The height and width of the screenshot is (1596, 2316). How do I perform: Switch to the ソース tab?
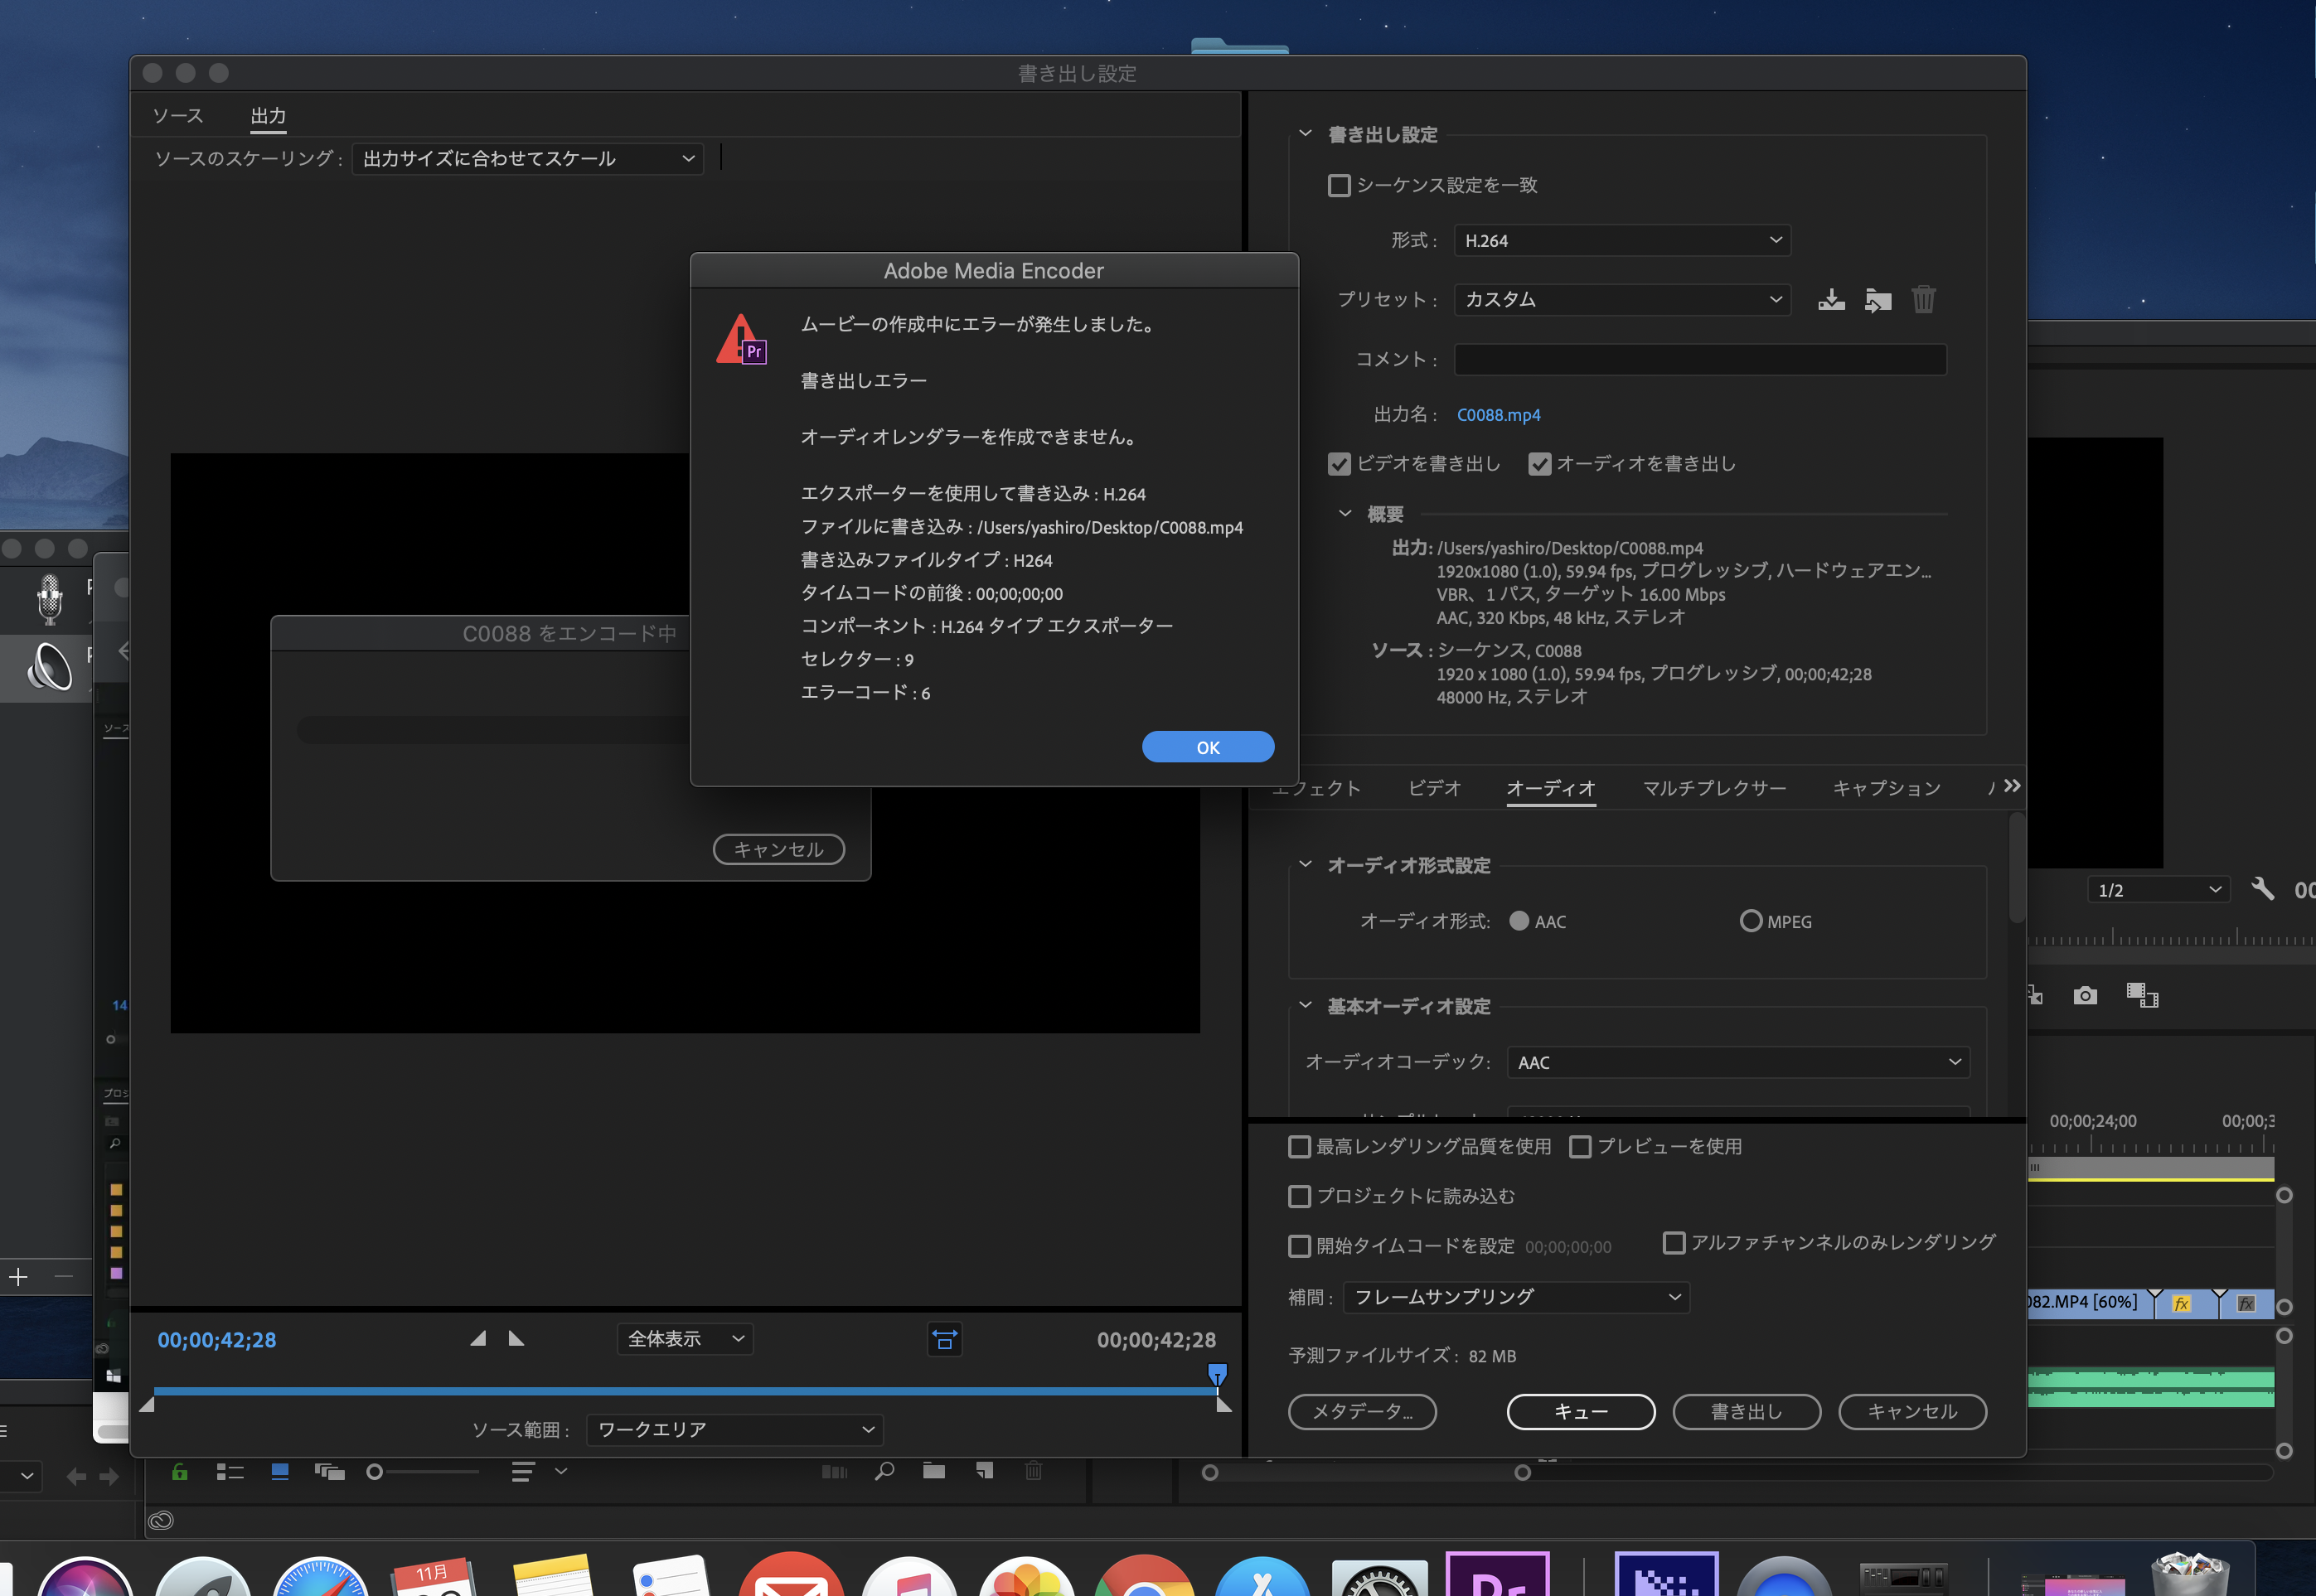(178, 116)
